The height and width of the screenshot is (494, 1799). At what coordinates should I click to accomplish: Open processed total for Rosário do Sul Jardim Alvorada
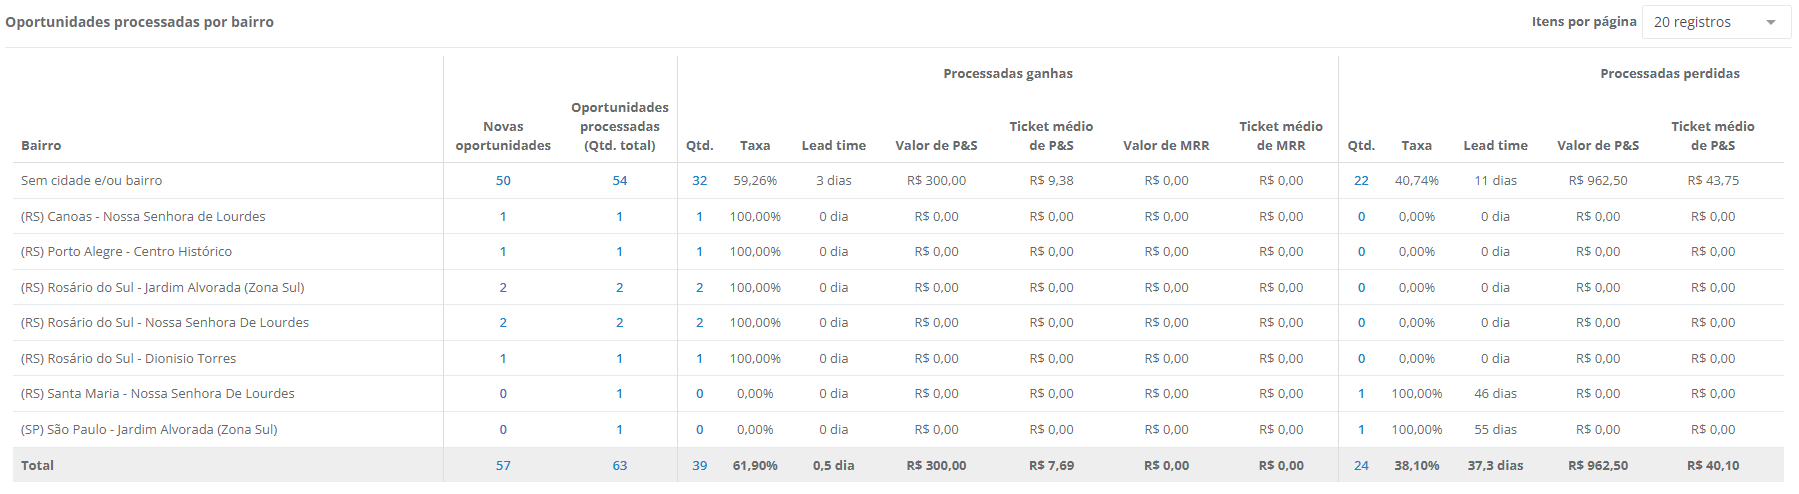(x=620, y=288)
